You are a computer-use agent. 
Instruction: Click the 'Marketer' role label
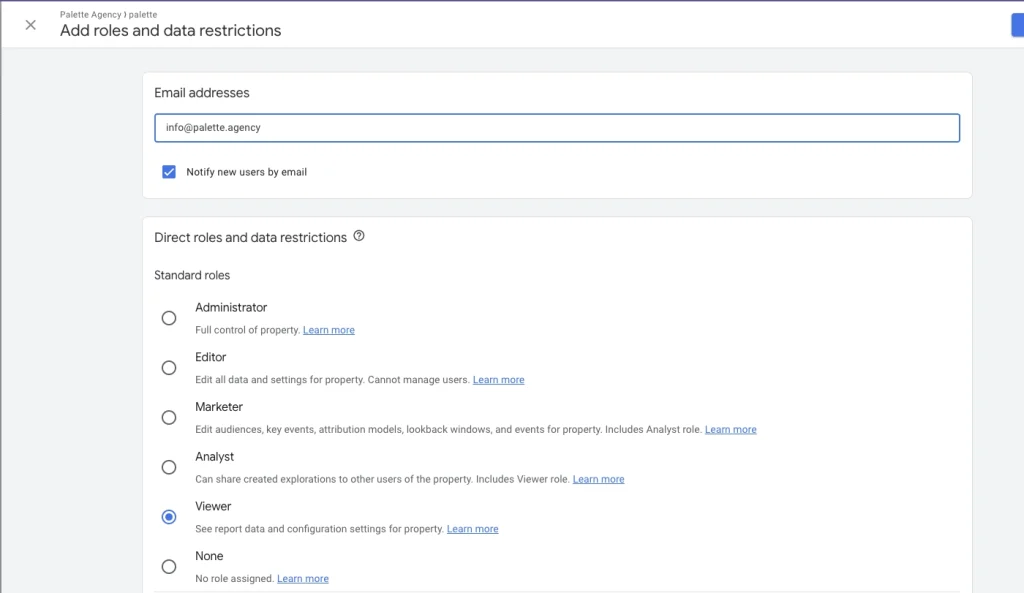219,407
